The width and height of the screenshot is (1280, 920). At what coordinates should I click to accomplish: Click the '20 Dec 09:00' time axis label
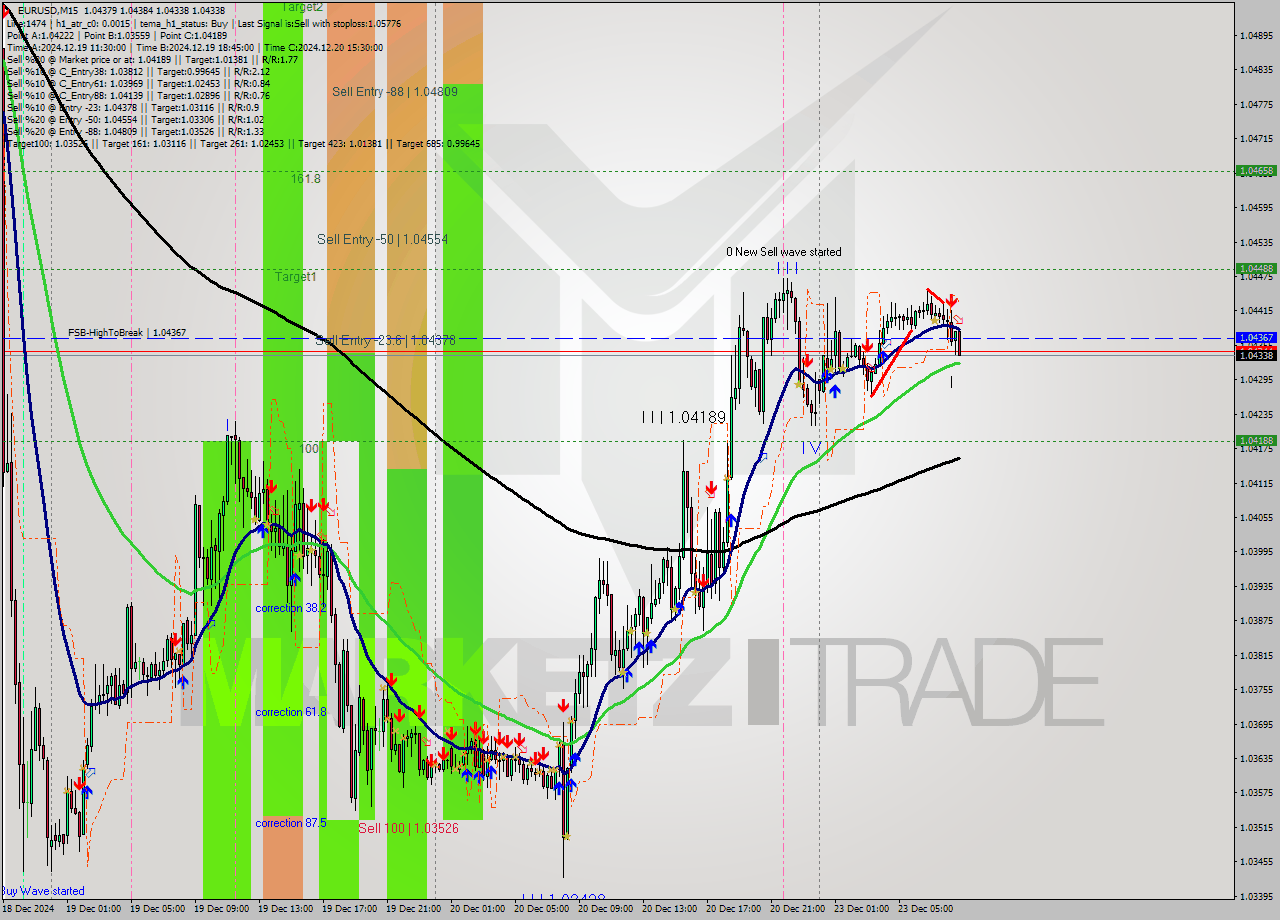(605, 909)
